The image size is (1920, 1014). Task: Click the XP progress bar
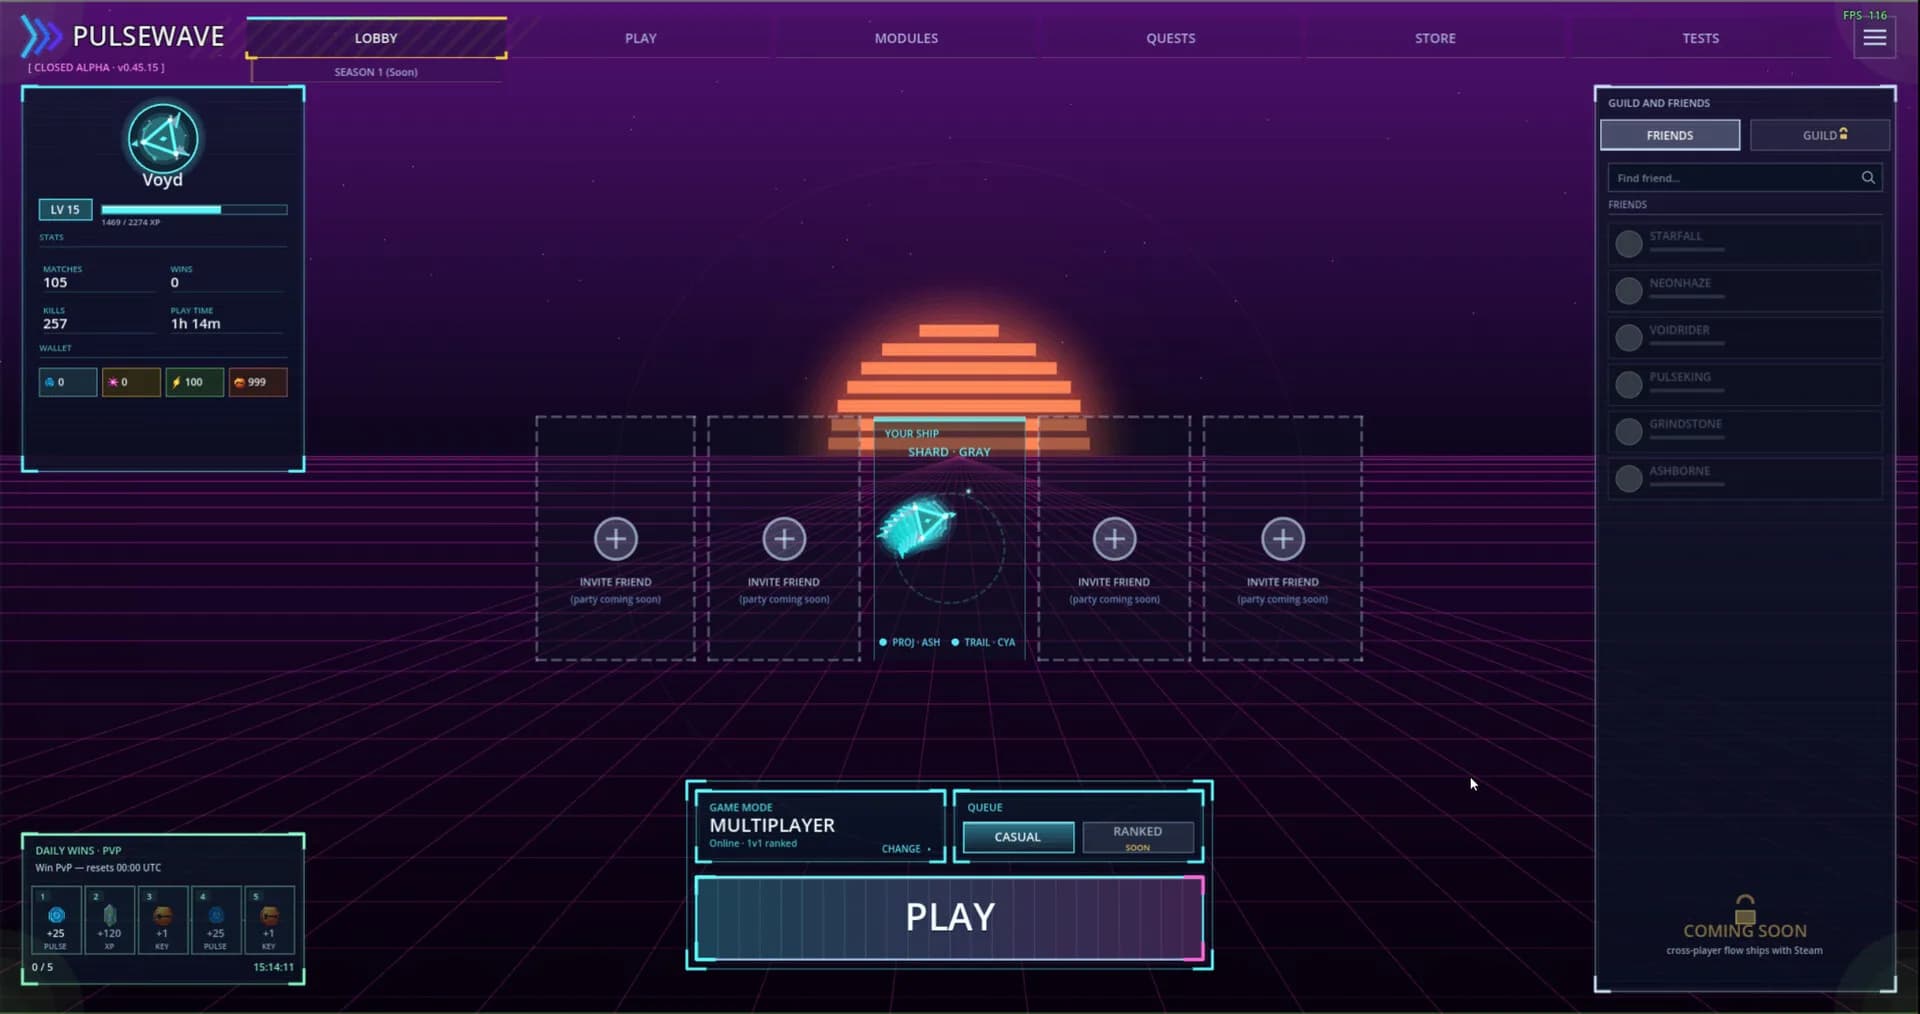click(194, 209)
